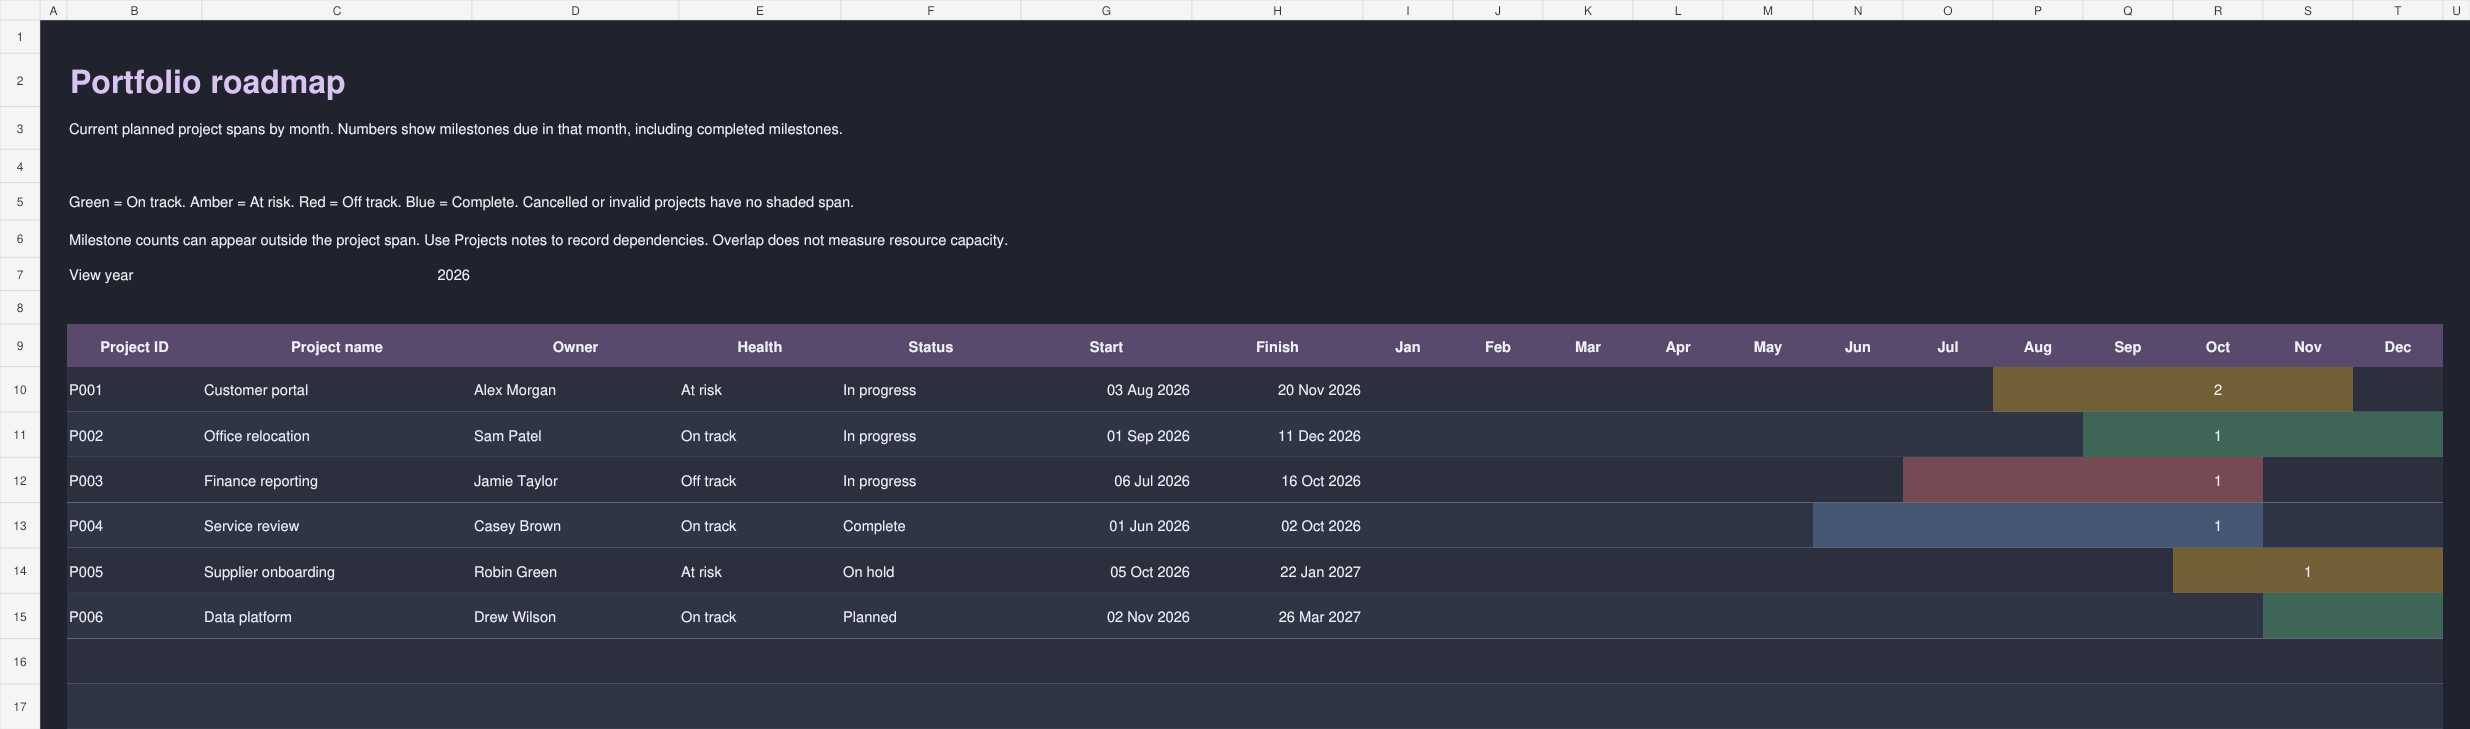2470x729 pixels.
Task: Click the Owner header cell
Action: (x=575, y=347)
